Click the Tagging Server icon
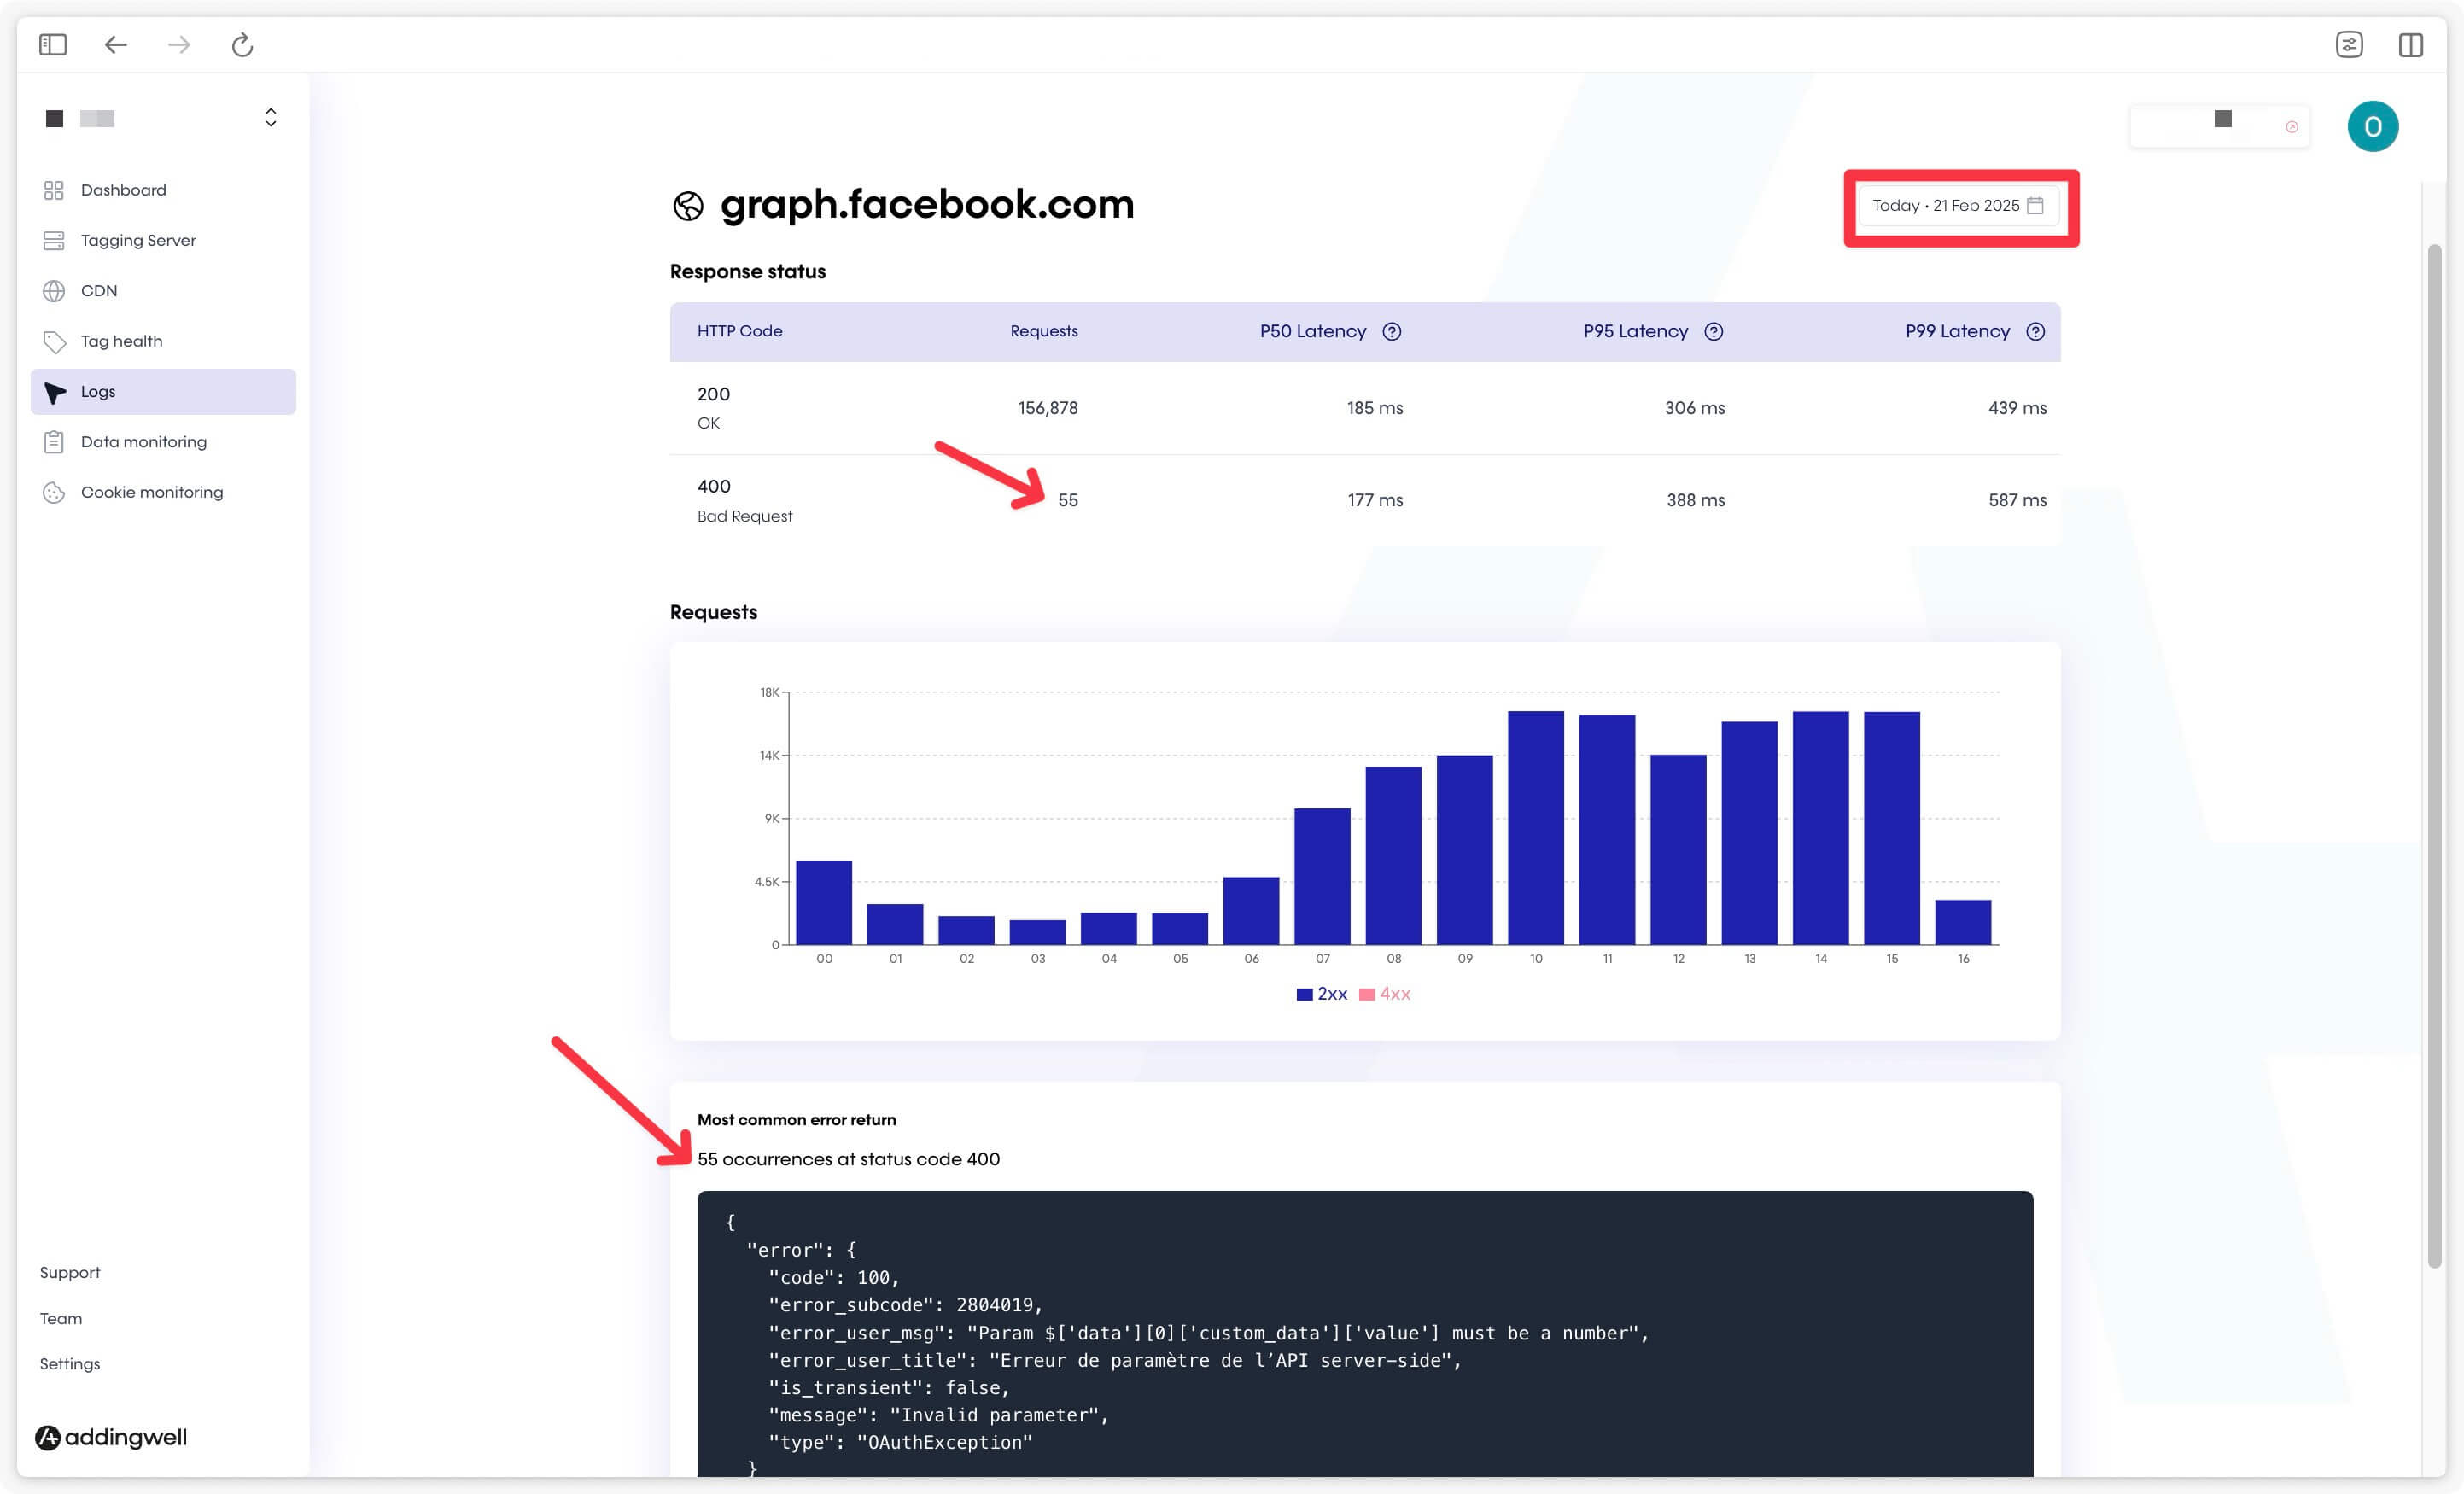Viewport: 2464px width, 1494px height. tap(54, 240)
